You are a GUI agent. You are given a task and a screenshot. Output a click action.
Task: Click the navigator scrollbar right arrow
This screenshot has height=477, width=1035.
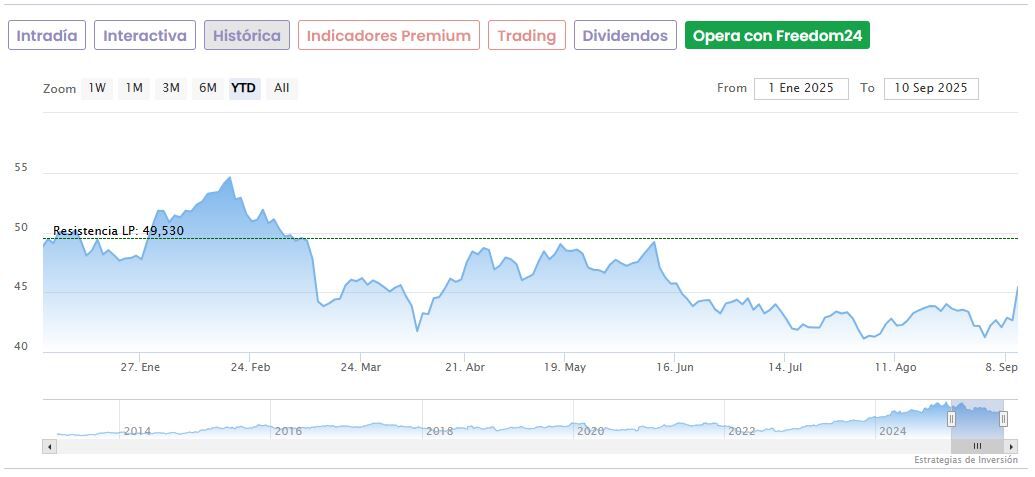[x=1013, y=446]
